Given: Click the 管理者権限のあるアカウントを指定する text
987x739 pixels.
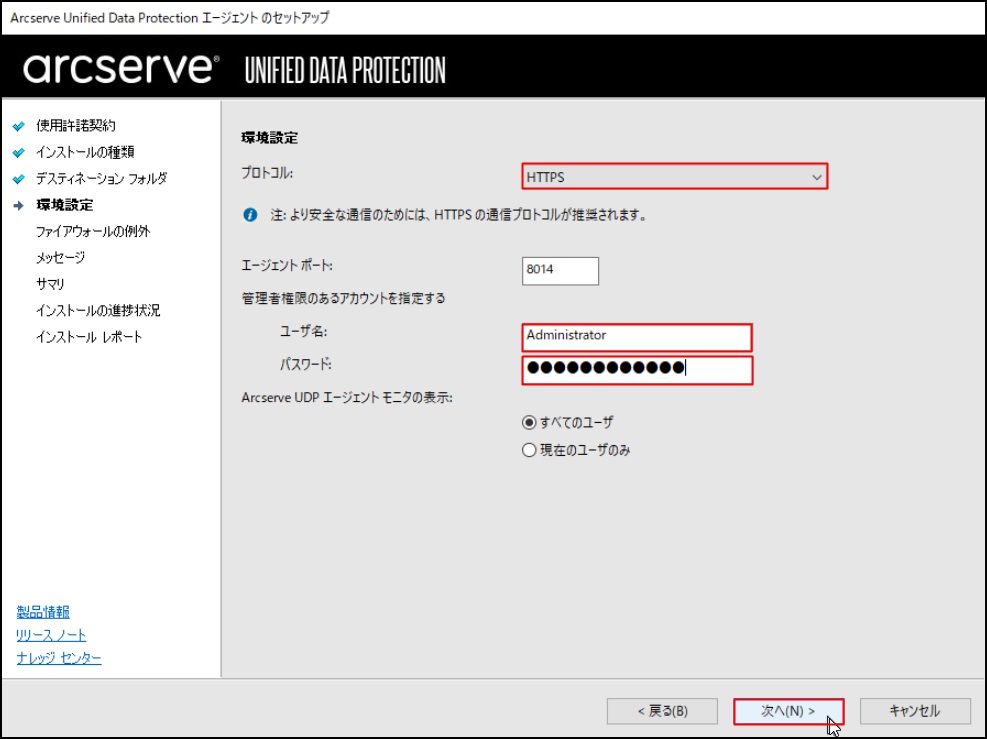Looking at the screenshot, I should click(x=343, y=298).
